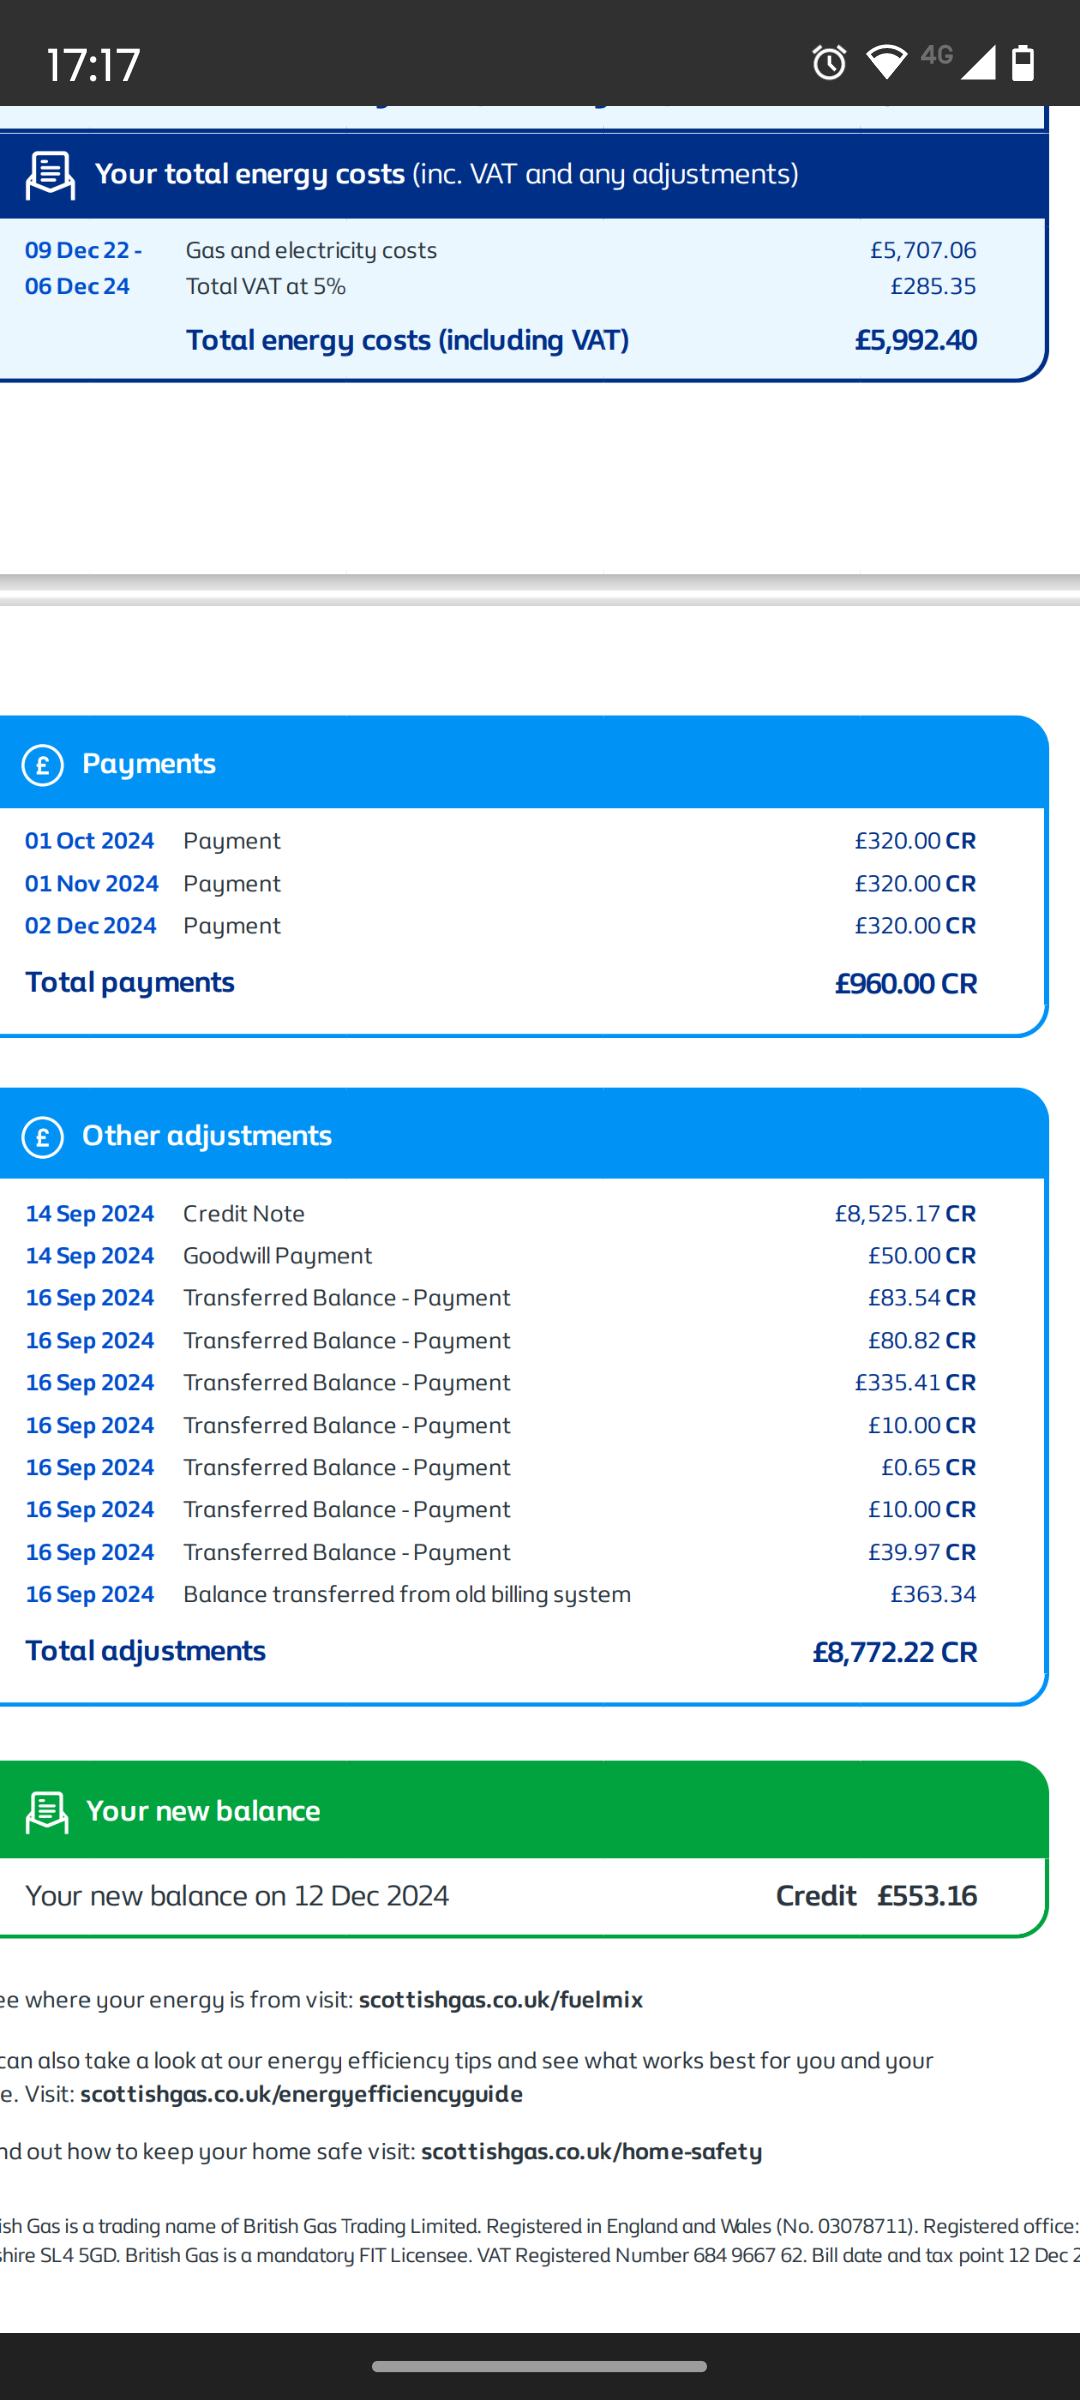The image size is (1080, 2400).
Task: Tap the Wi-Fi status bar icon
Action: tap(885, 62)
